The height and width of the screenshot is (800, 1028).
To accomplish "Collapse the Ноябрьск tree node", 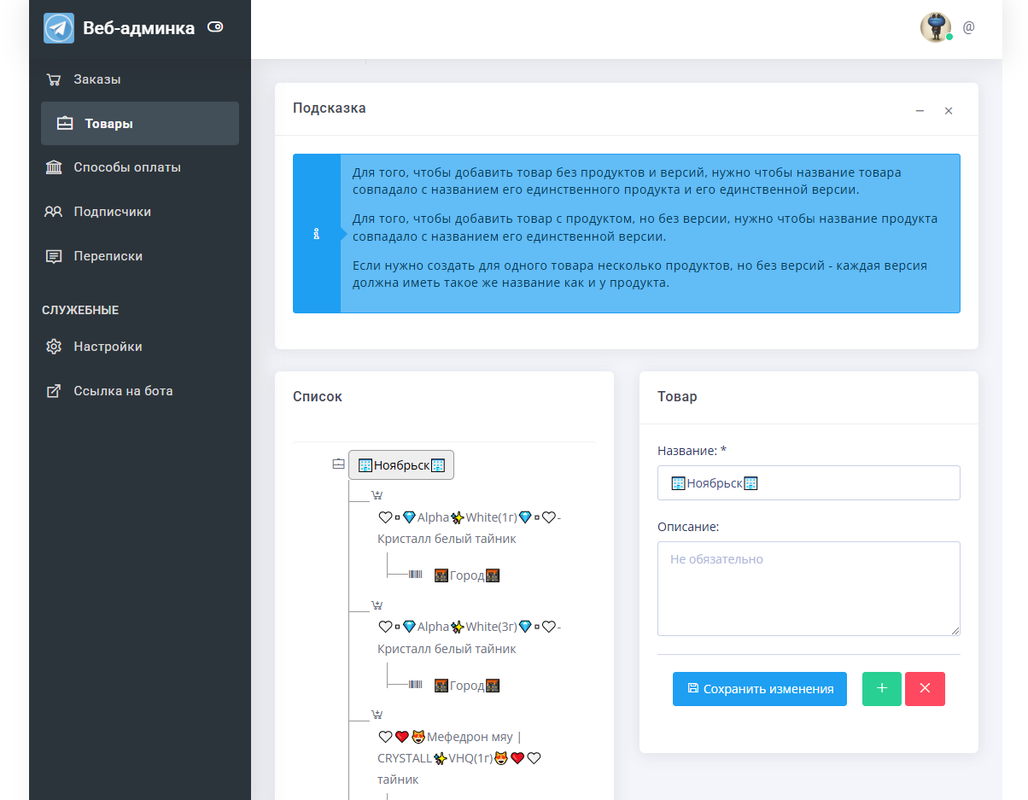I will point(338,464).
